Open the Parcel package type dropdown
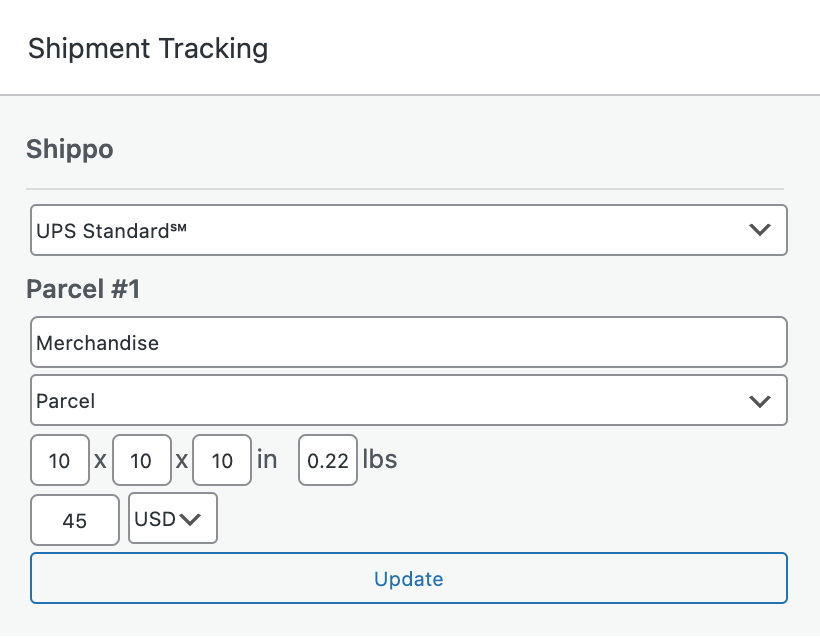Screen dimensions: 820x638 (408, 400)
